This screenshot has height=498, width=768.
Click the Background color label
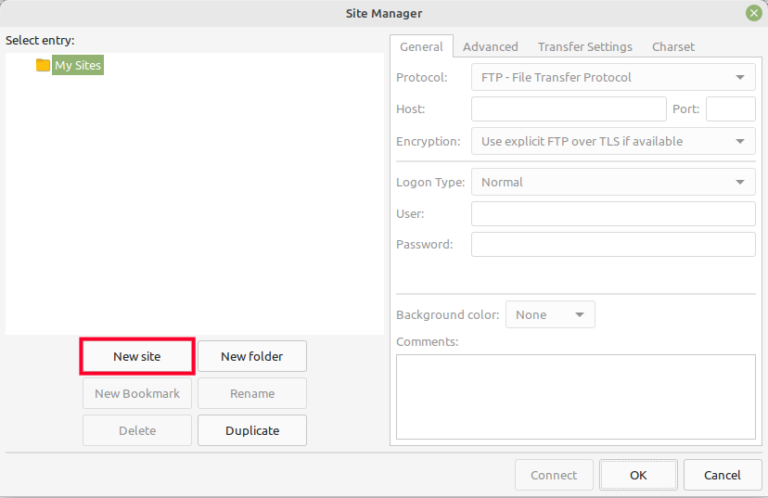(448, 314)
